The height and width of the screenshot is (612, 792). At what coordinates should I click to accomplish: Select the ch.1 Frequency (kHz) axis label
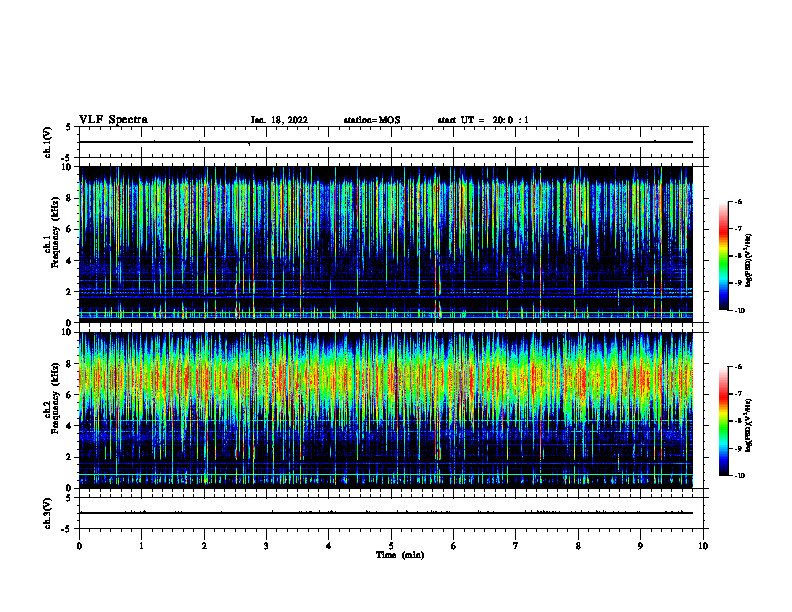(x=52, y=232)
